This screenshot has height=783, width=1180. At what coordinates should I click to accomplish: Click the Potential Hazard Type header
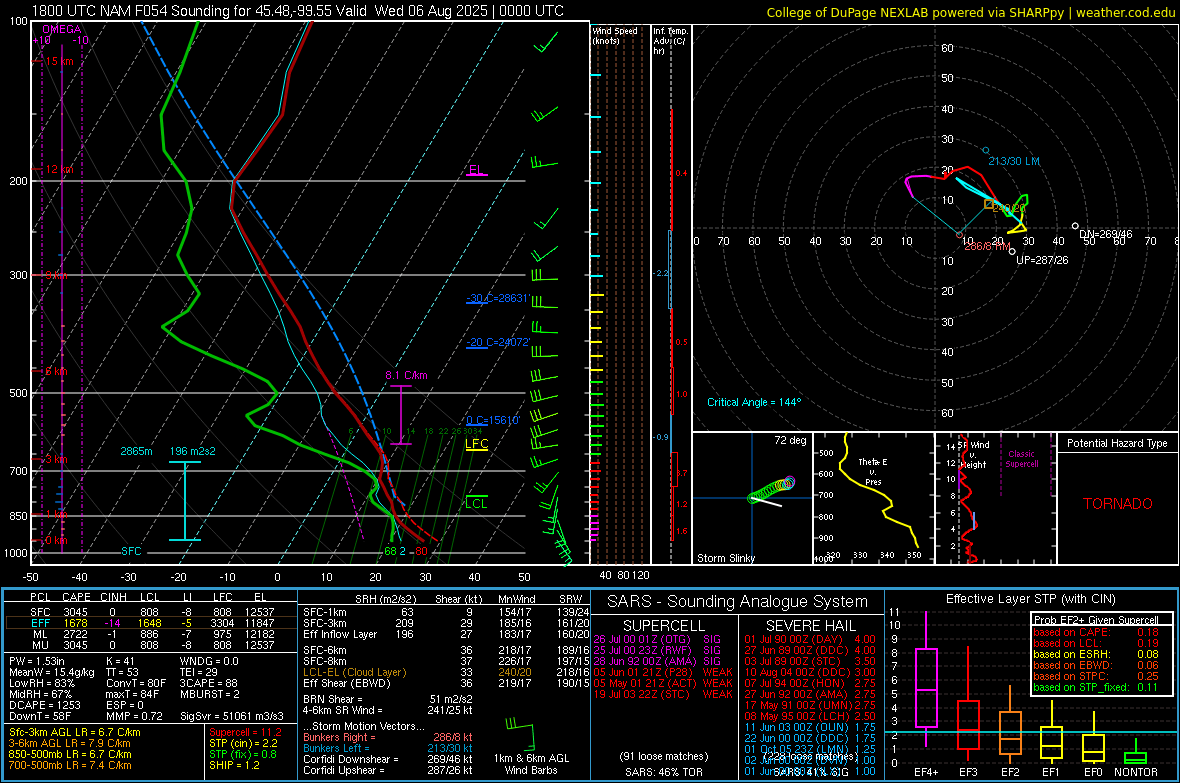(1117, 443)
